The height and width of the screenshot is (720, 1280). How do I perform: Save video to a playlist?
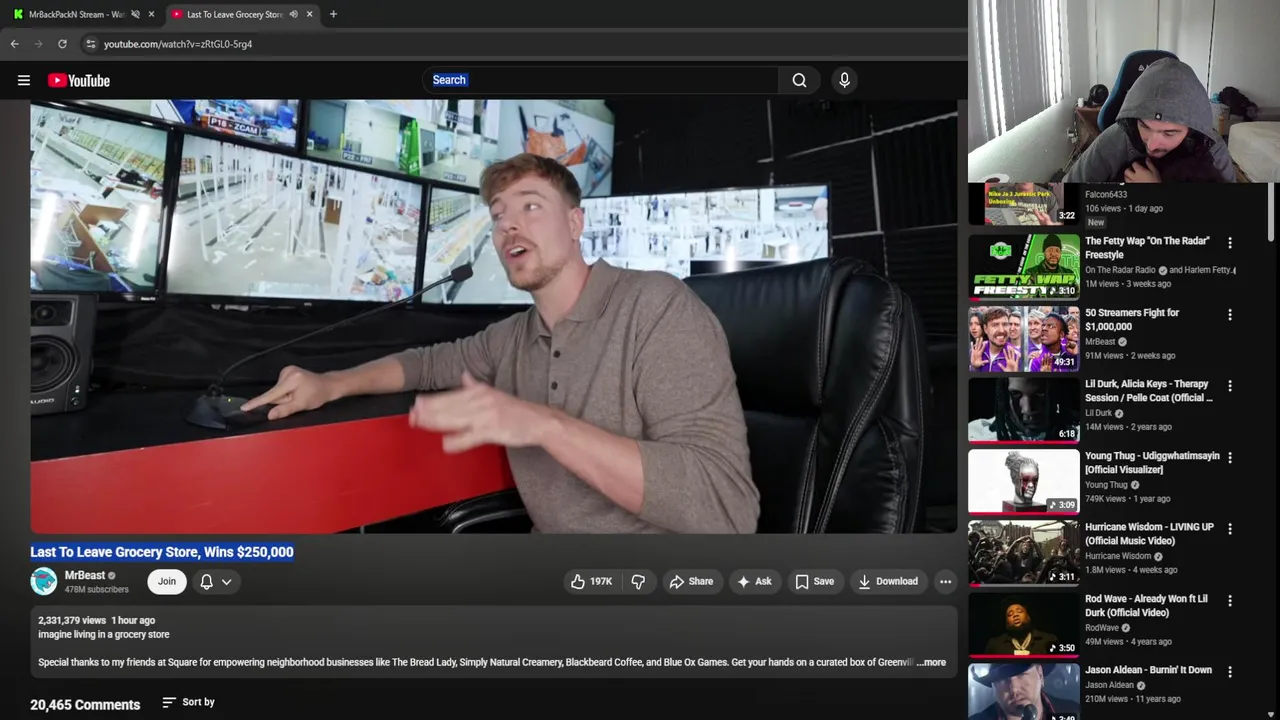tap(814, 581)
